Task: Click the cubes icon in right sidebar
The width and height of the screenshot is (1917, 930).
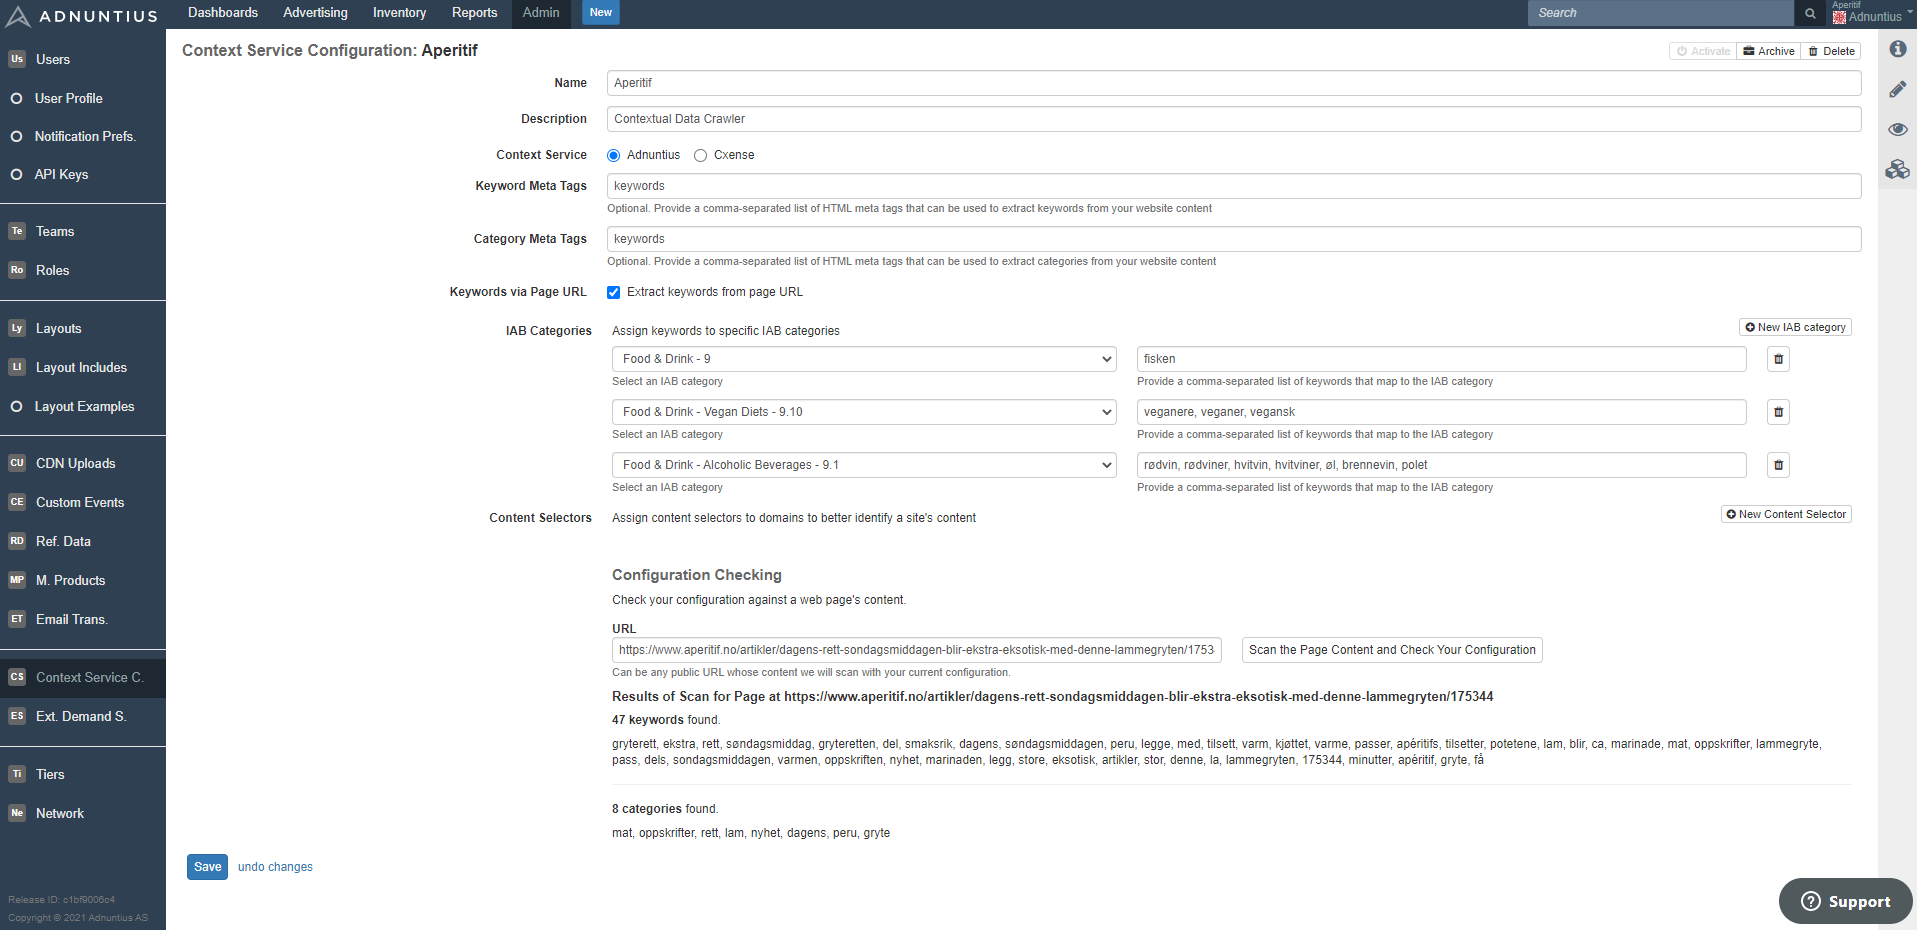Action: 1897,169
